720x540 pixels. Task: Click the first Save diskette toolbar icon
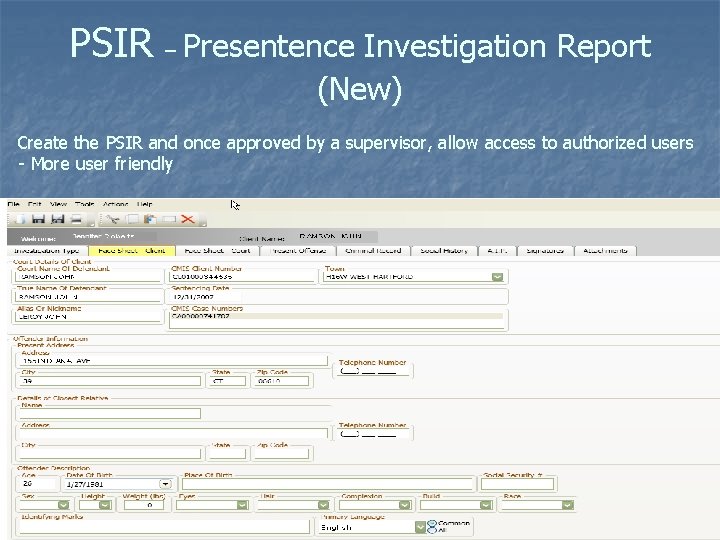click(39, 219)
